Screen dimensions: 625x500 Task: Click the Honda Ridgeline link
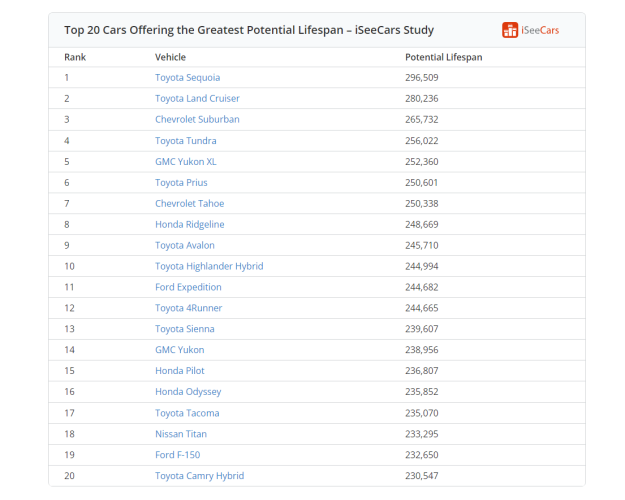coord(190,224)
